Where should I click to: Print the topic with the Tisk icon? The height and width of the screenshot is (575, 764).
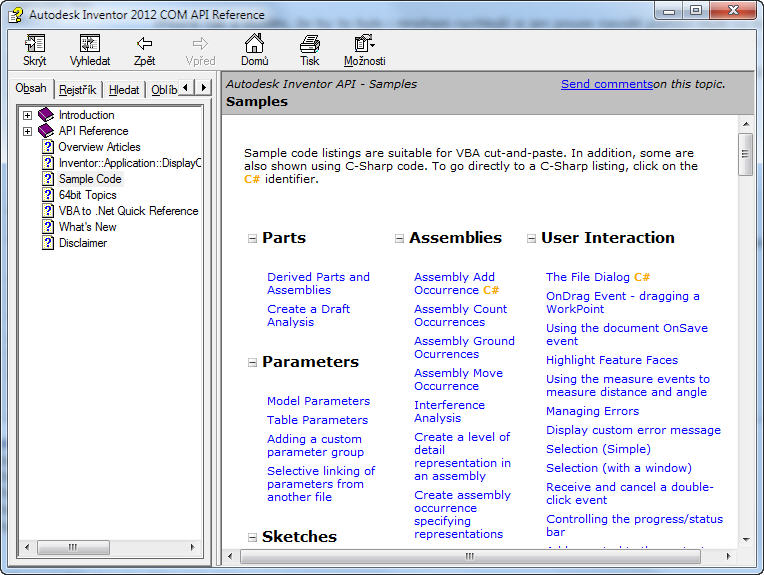(310, 43)
